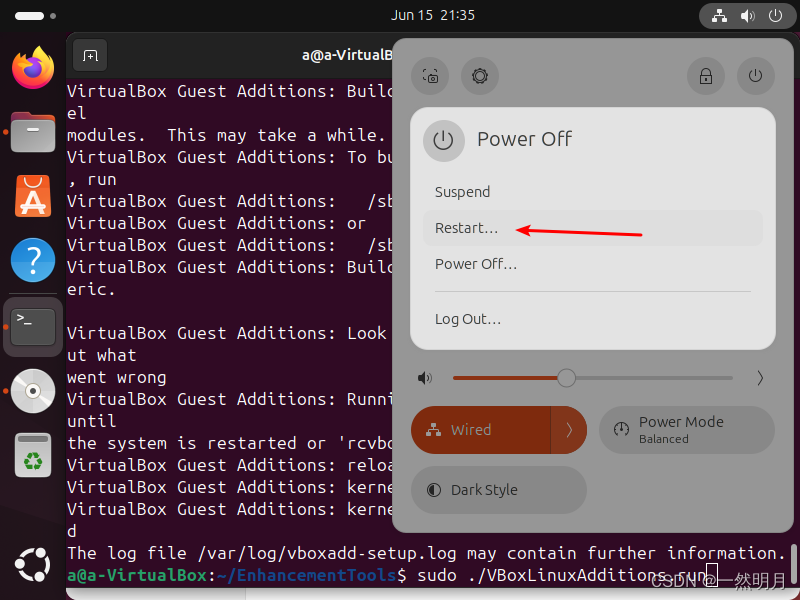Open Settings gear in quick settings
Viewport: 800px width, 600px height.
click(x=480, y=76)
